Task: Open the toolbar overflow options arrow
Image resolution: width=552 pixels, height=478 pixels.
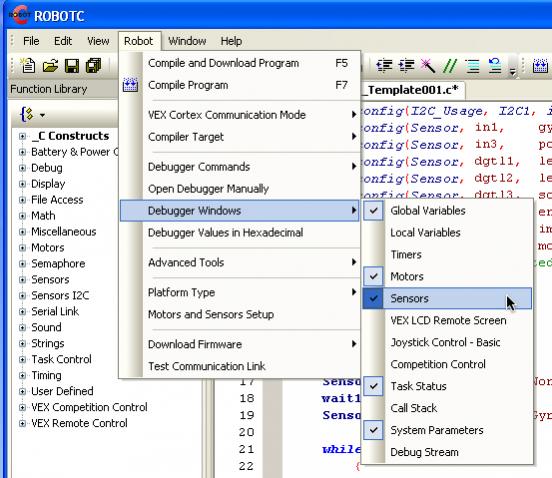Action: [x=513, y=71]
